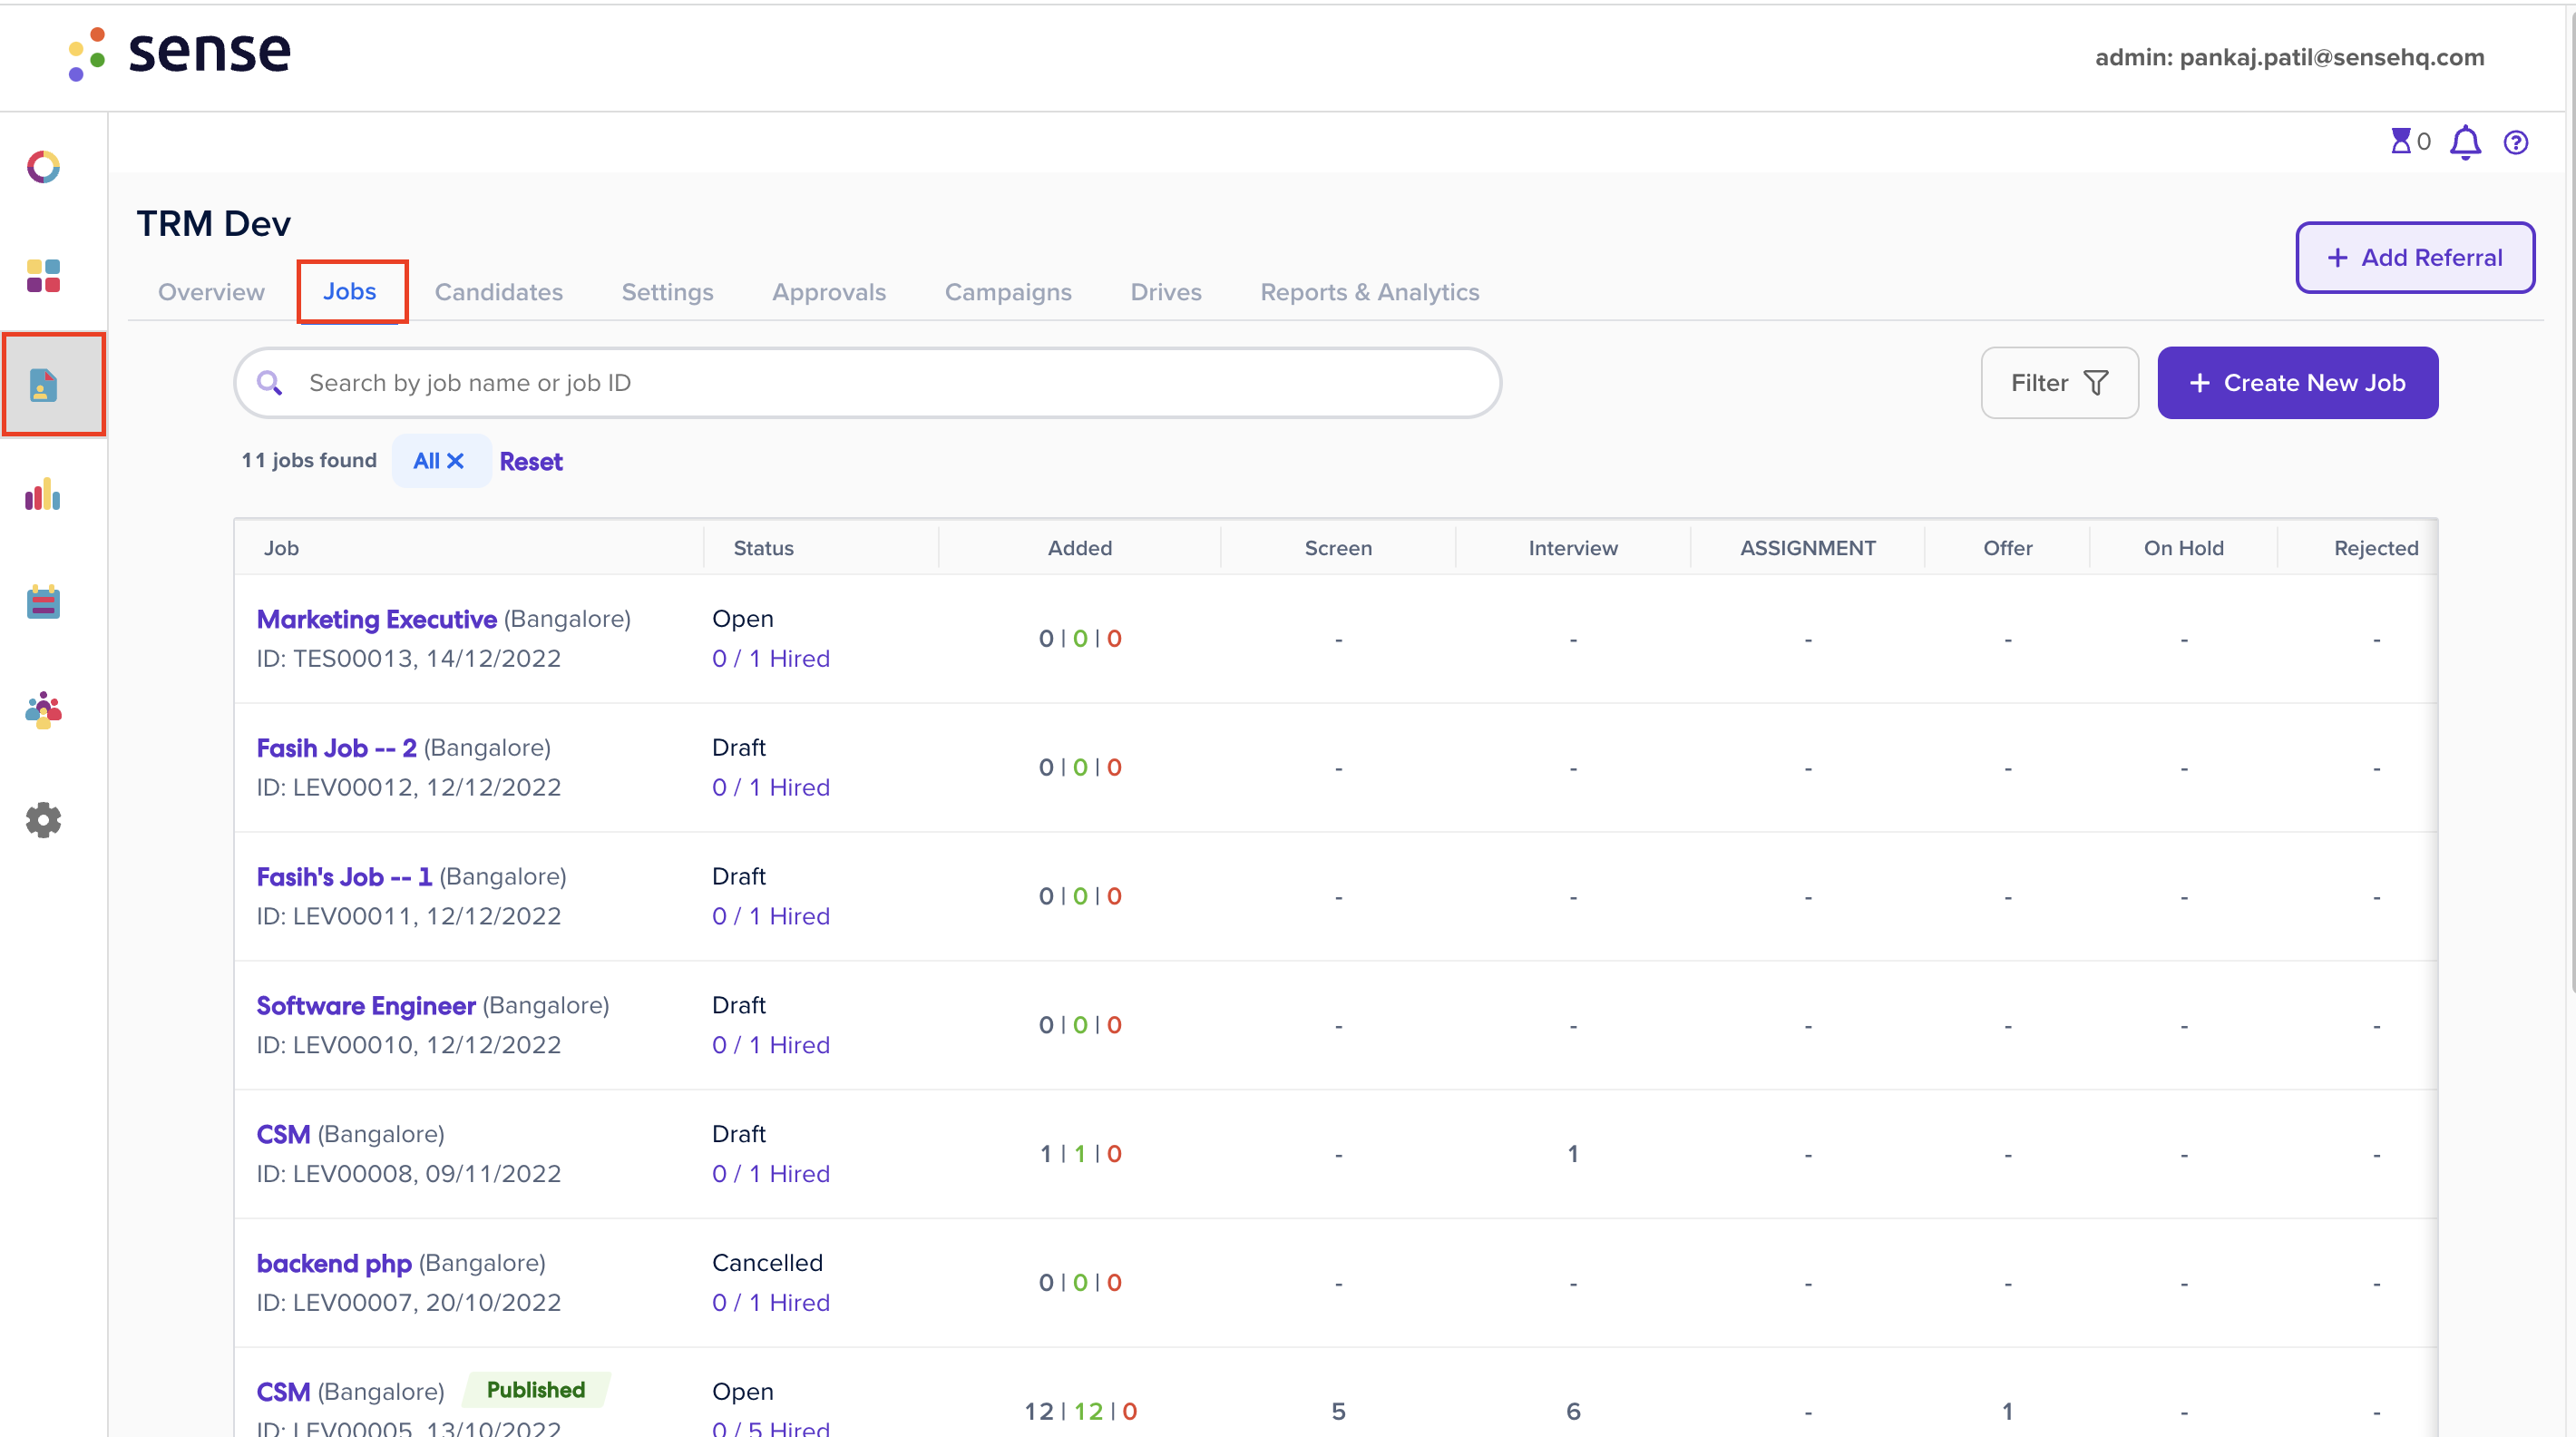
Task: Open the Approvals tab
Action: (x=829, y=292)
